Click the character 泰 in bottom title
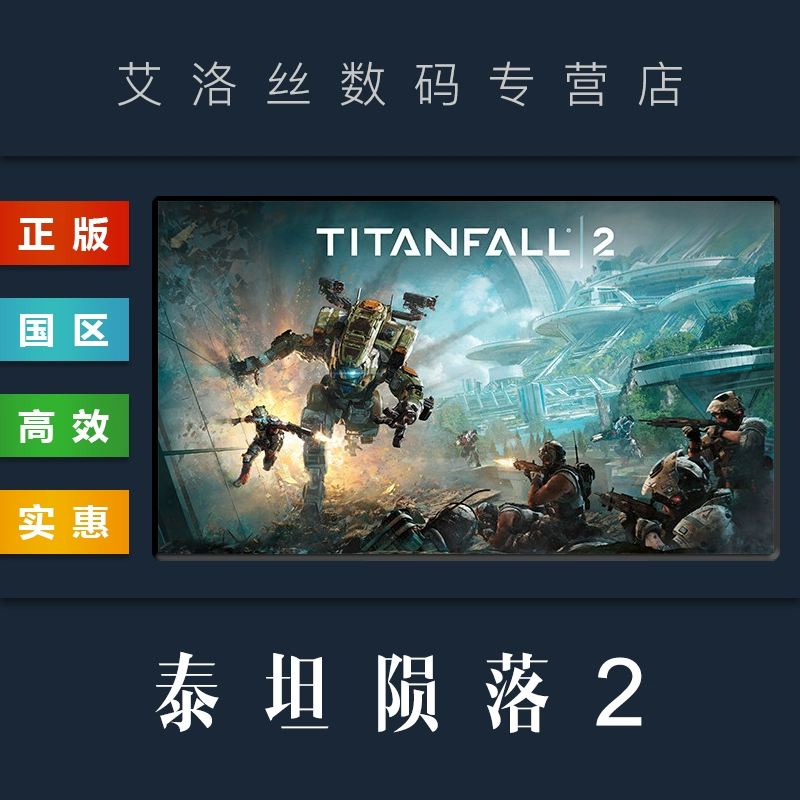Image resolution: width=800 pixels, height=800 pixels. [x=187, y=692]
